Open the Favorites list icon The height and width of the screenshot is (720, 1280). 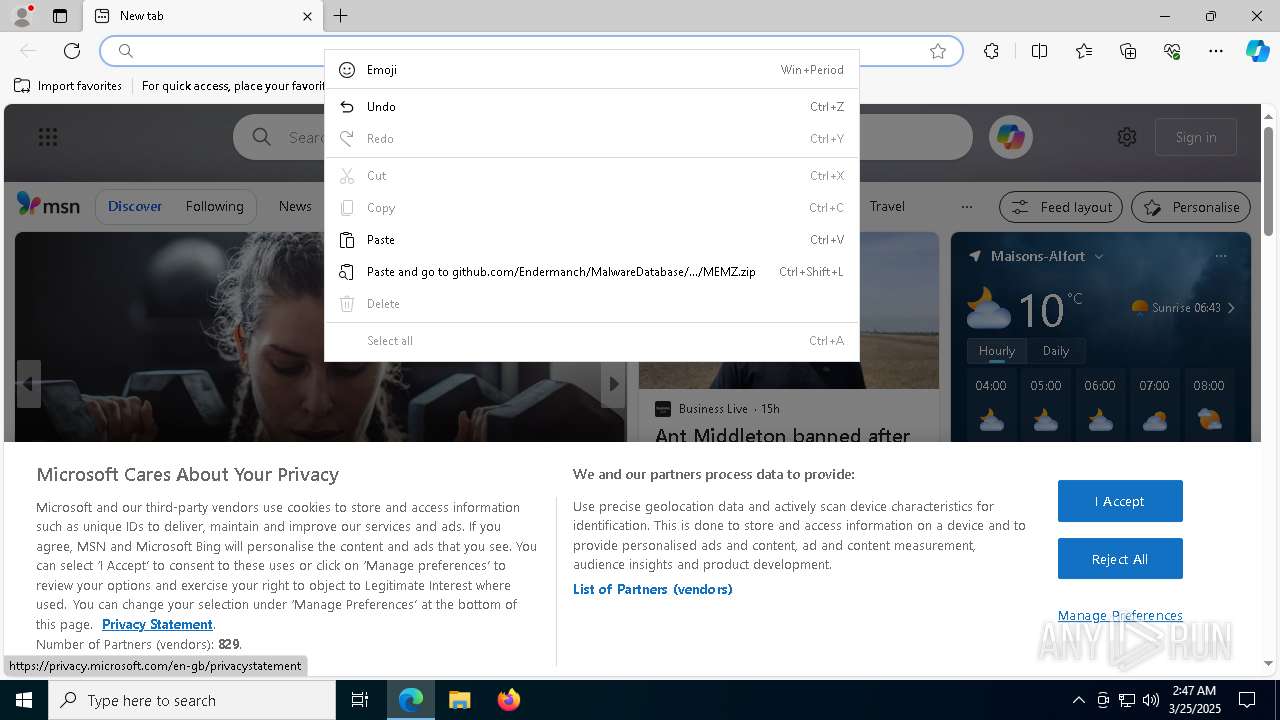click(1084, 51)
